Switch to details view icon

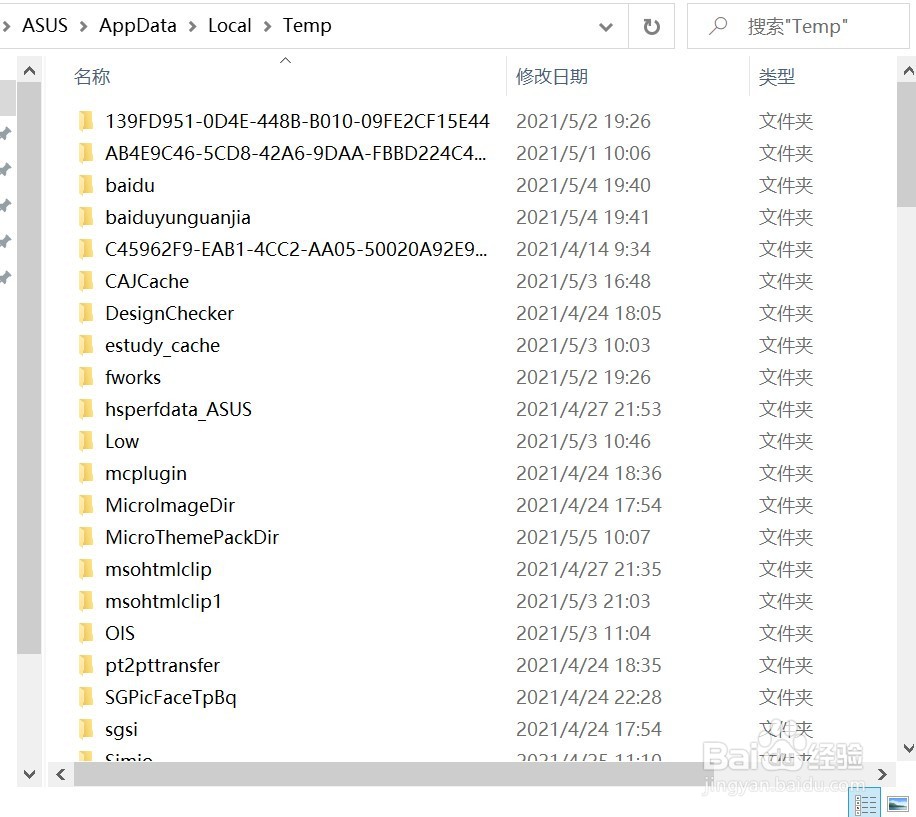tap(867, 804)
